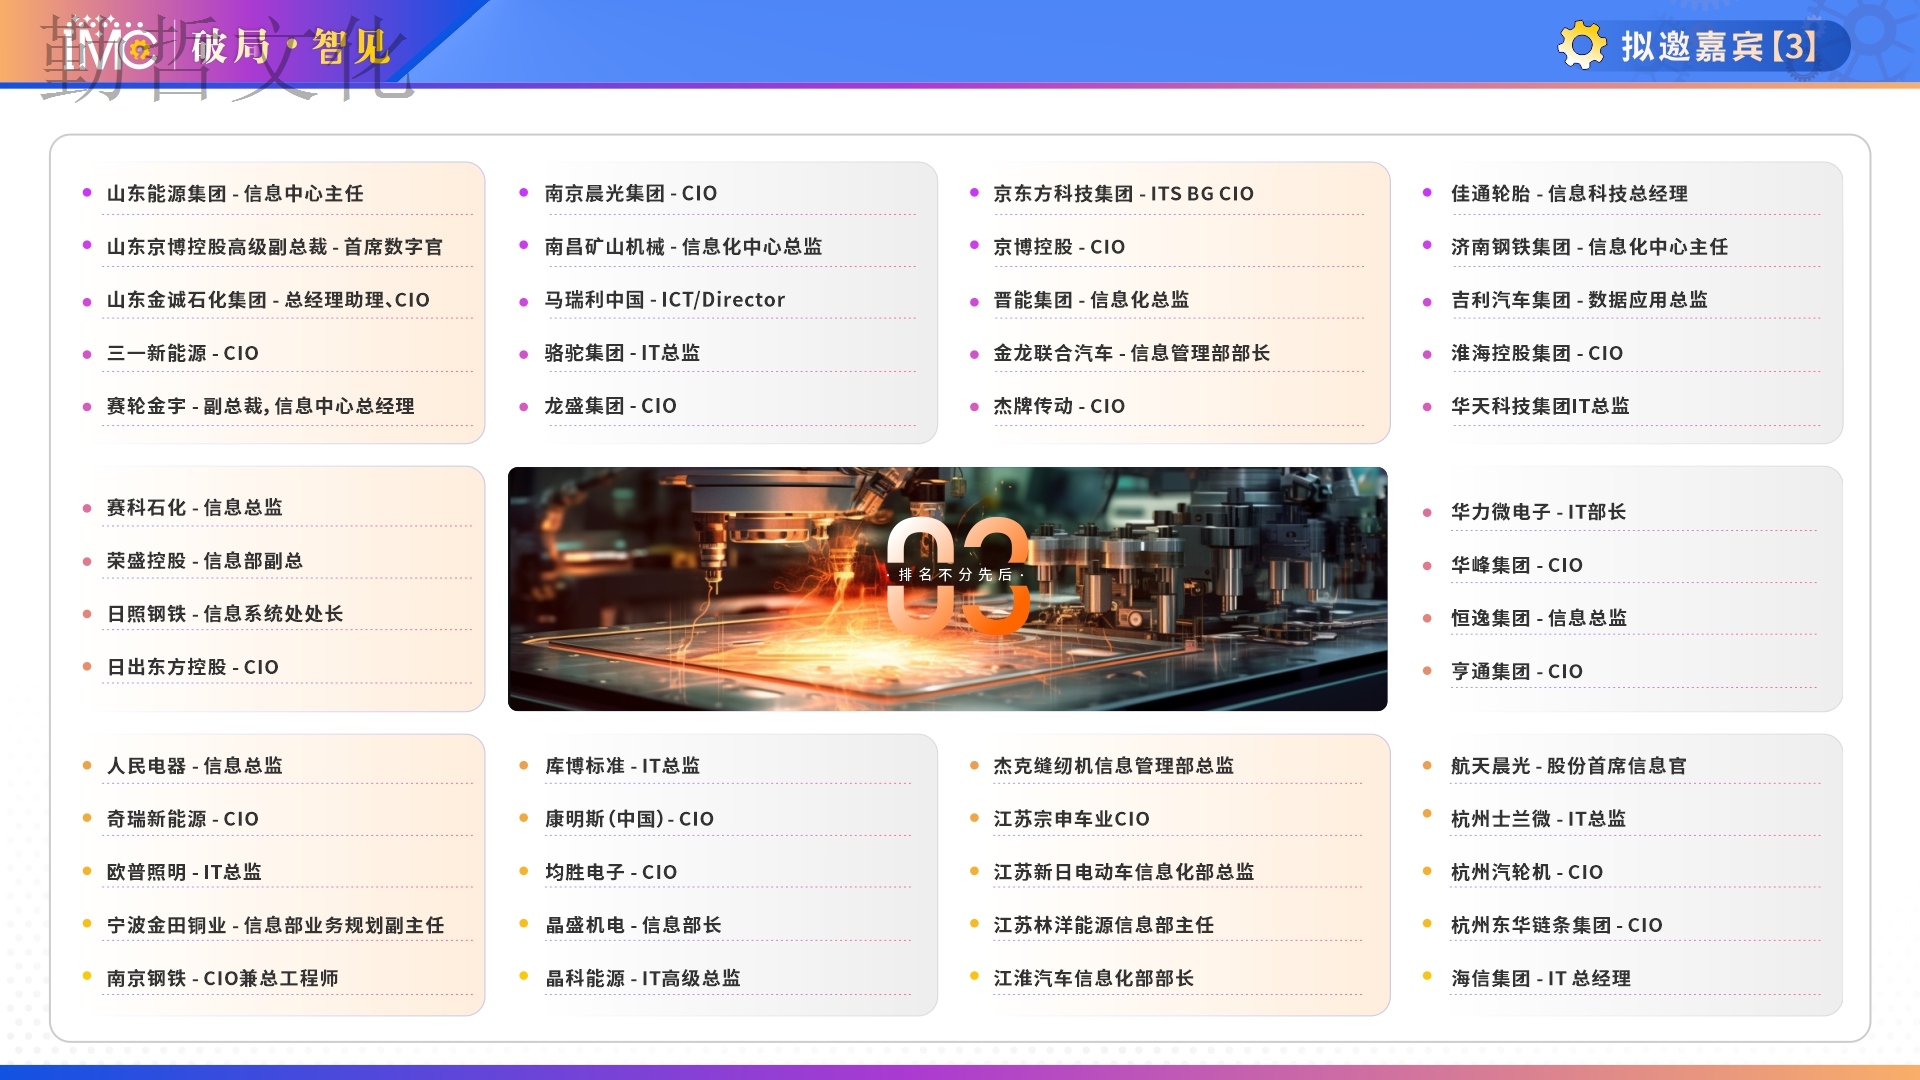Select 江苏宗申车业CIO
The width and height of the screenshot is (1920, 1080).
click(1071, 819)
